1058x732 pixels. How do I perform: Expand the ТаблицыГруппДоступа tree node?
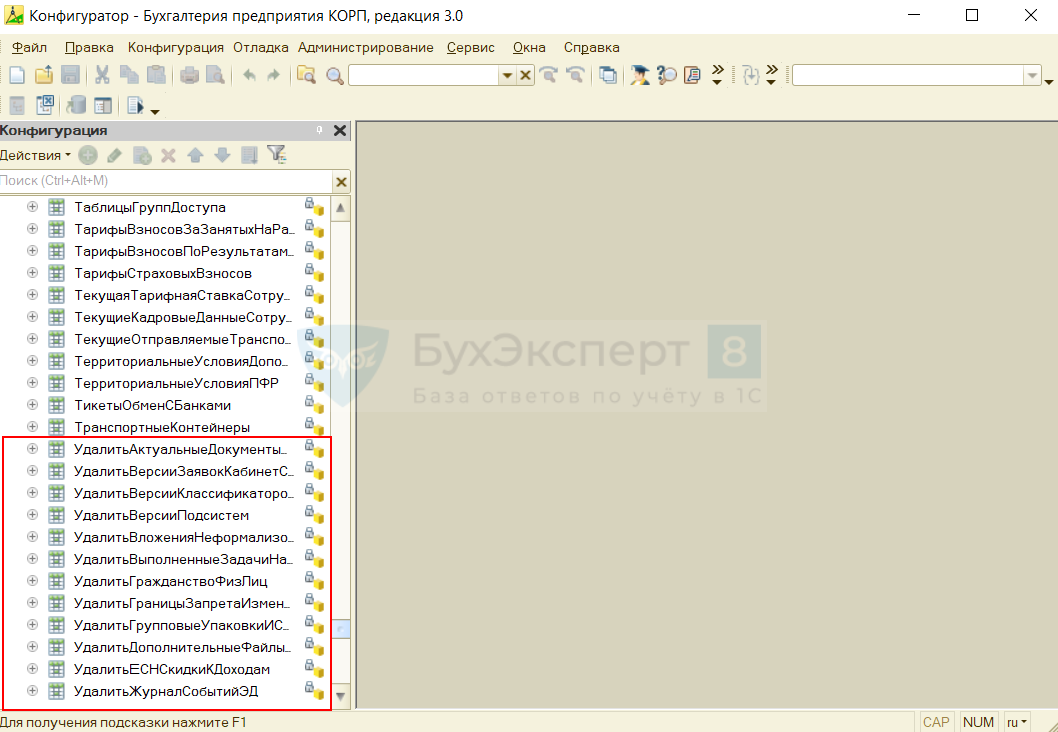tap(32, 207)
